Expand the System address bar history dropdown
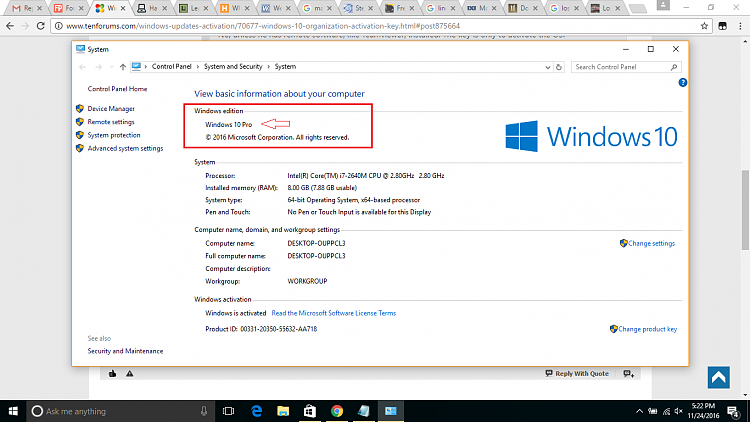The height and width of the screenshot is (422, 750). click(548, 67)
